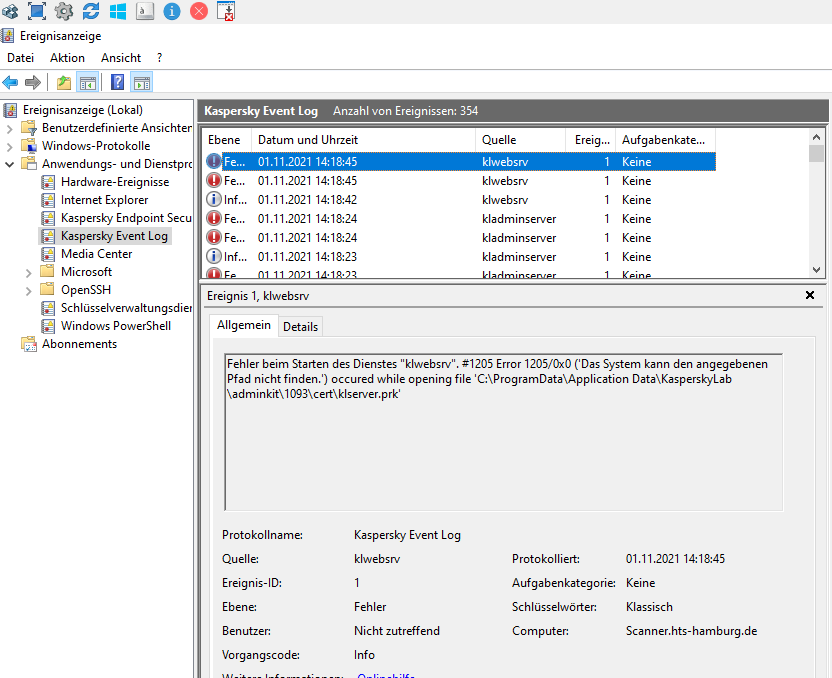The image size is (832, 678).
Task: Click the blue refresh arrows icon
Action: tap(91, 11)
